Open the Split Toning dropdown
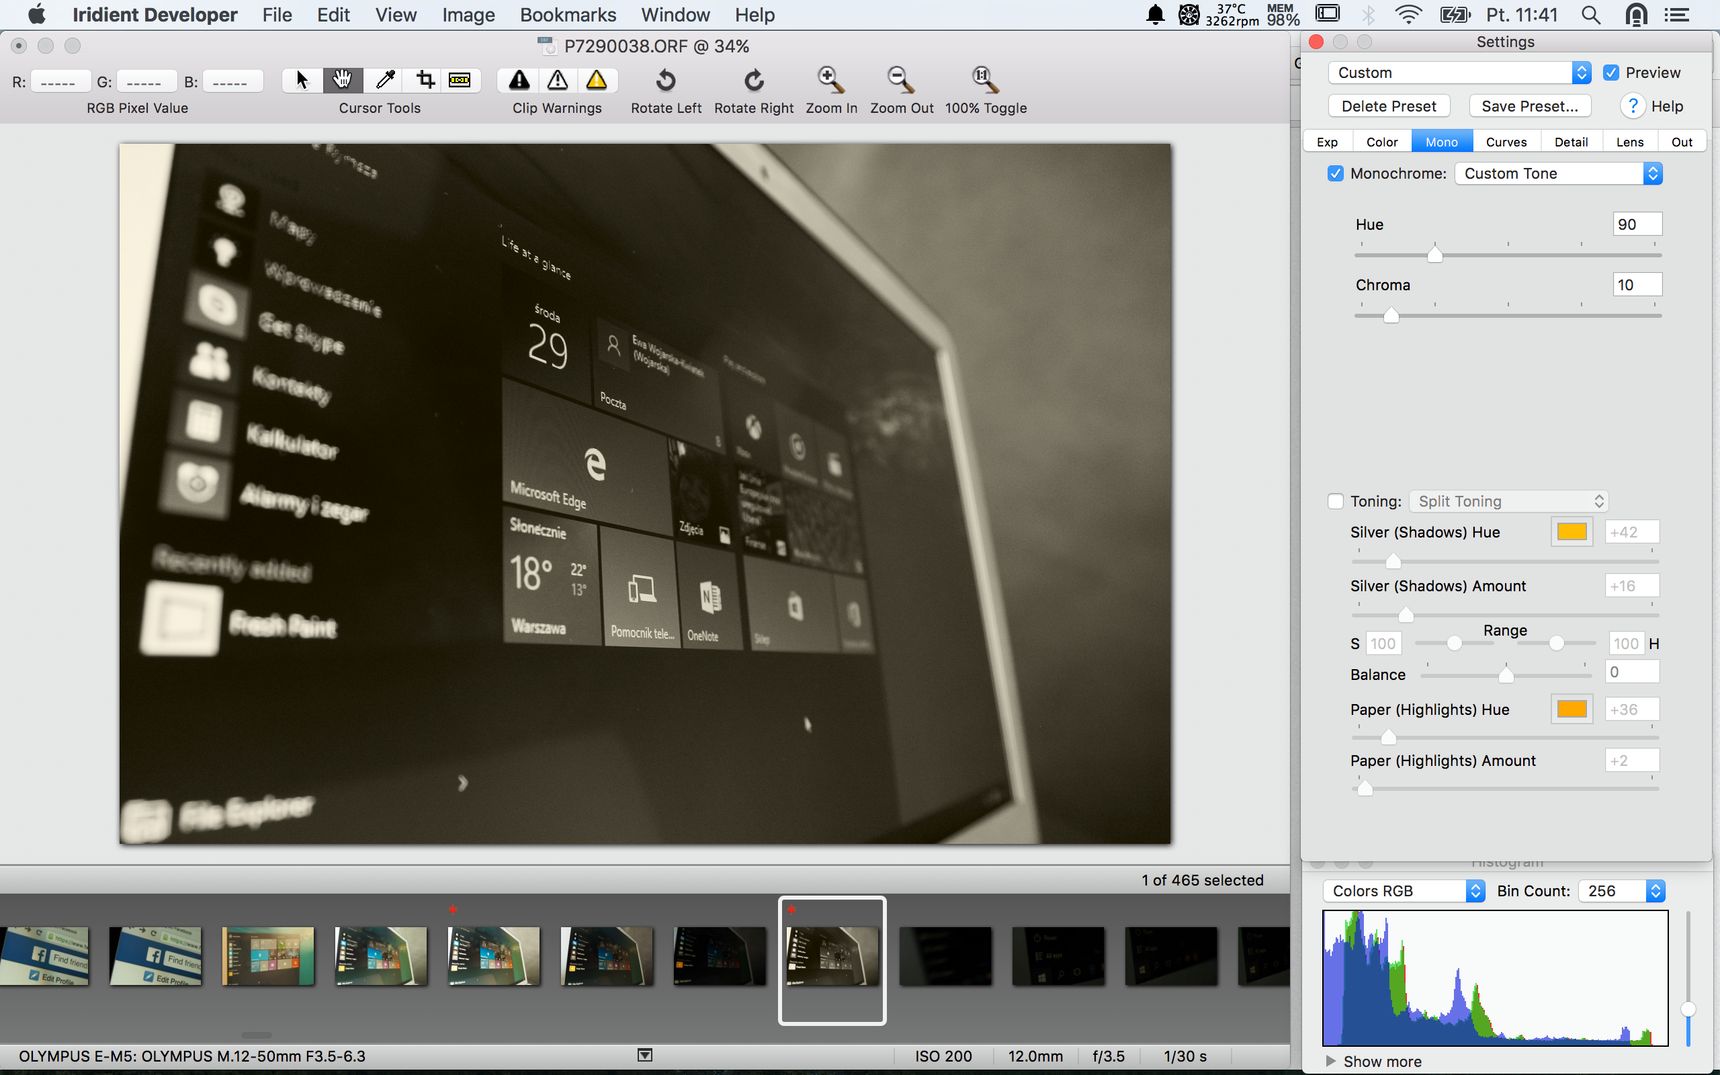Viewport: 1720px width, 1075px height. coord(1507,501)
